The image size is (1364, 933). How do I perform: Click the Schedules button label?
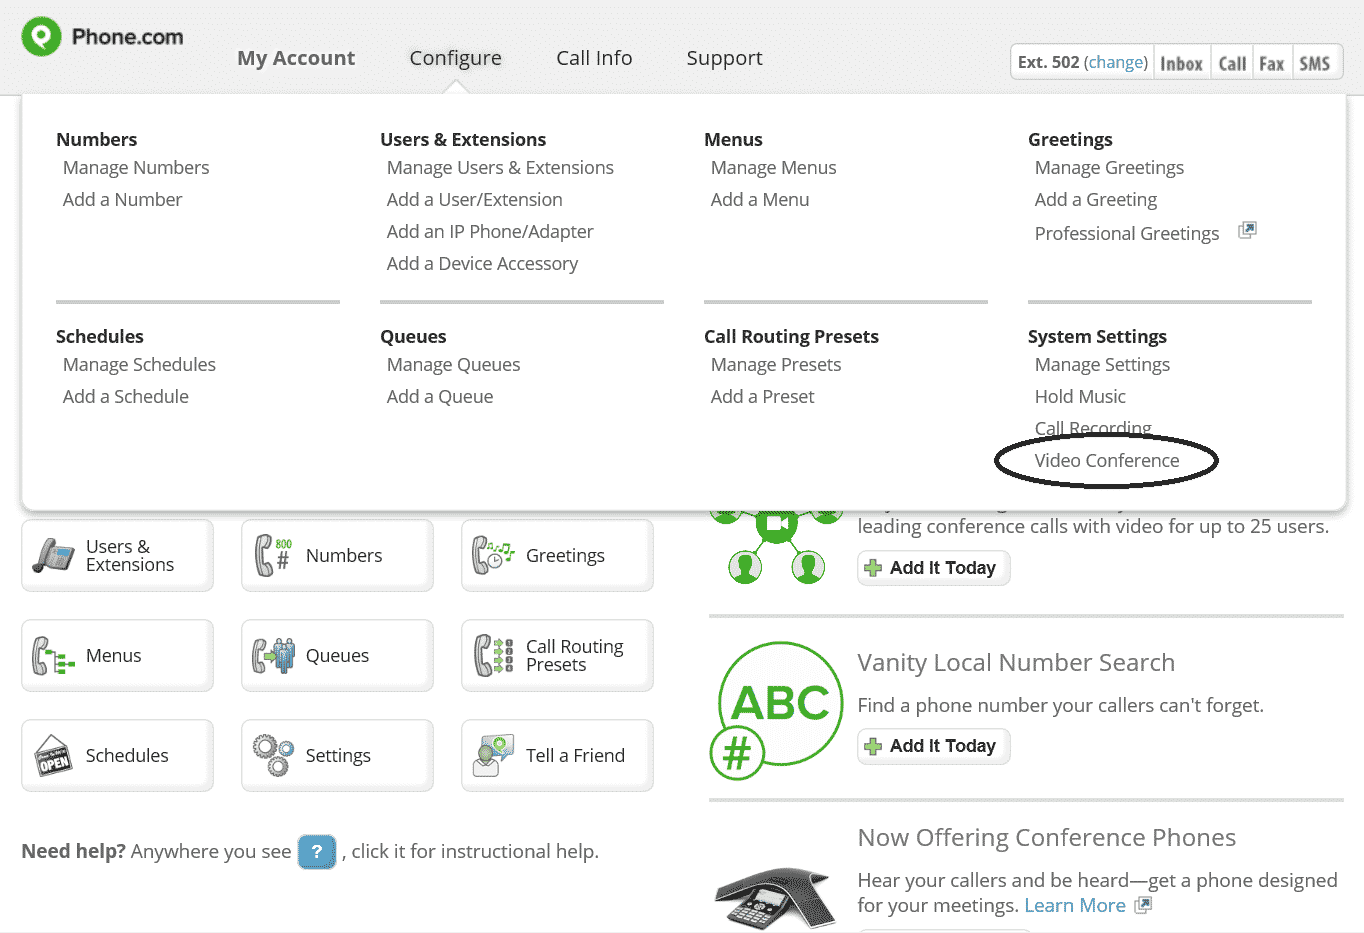point(127,756)
